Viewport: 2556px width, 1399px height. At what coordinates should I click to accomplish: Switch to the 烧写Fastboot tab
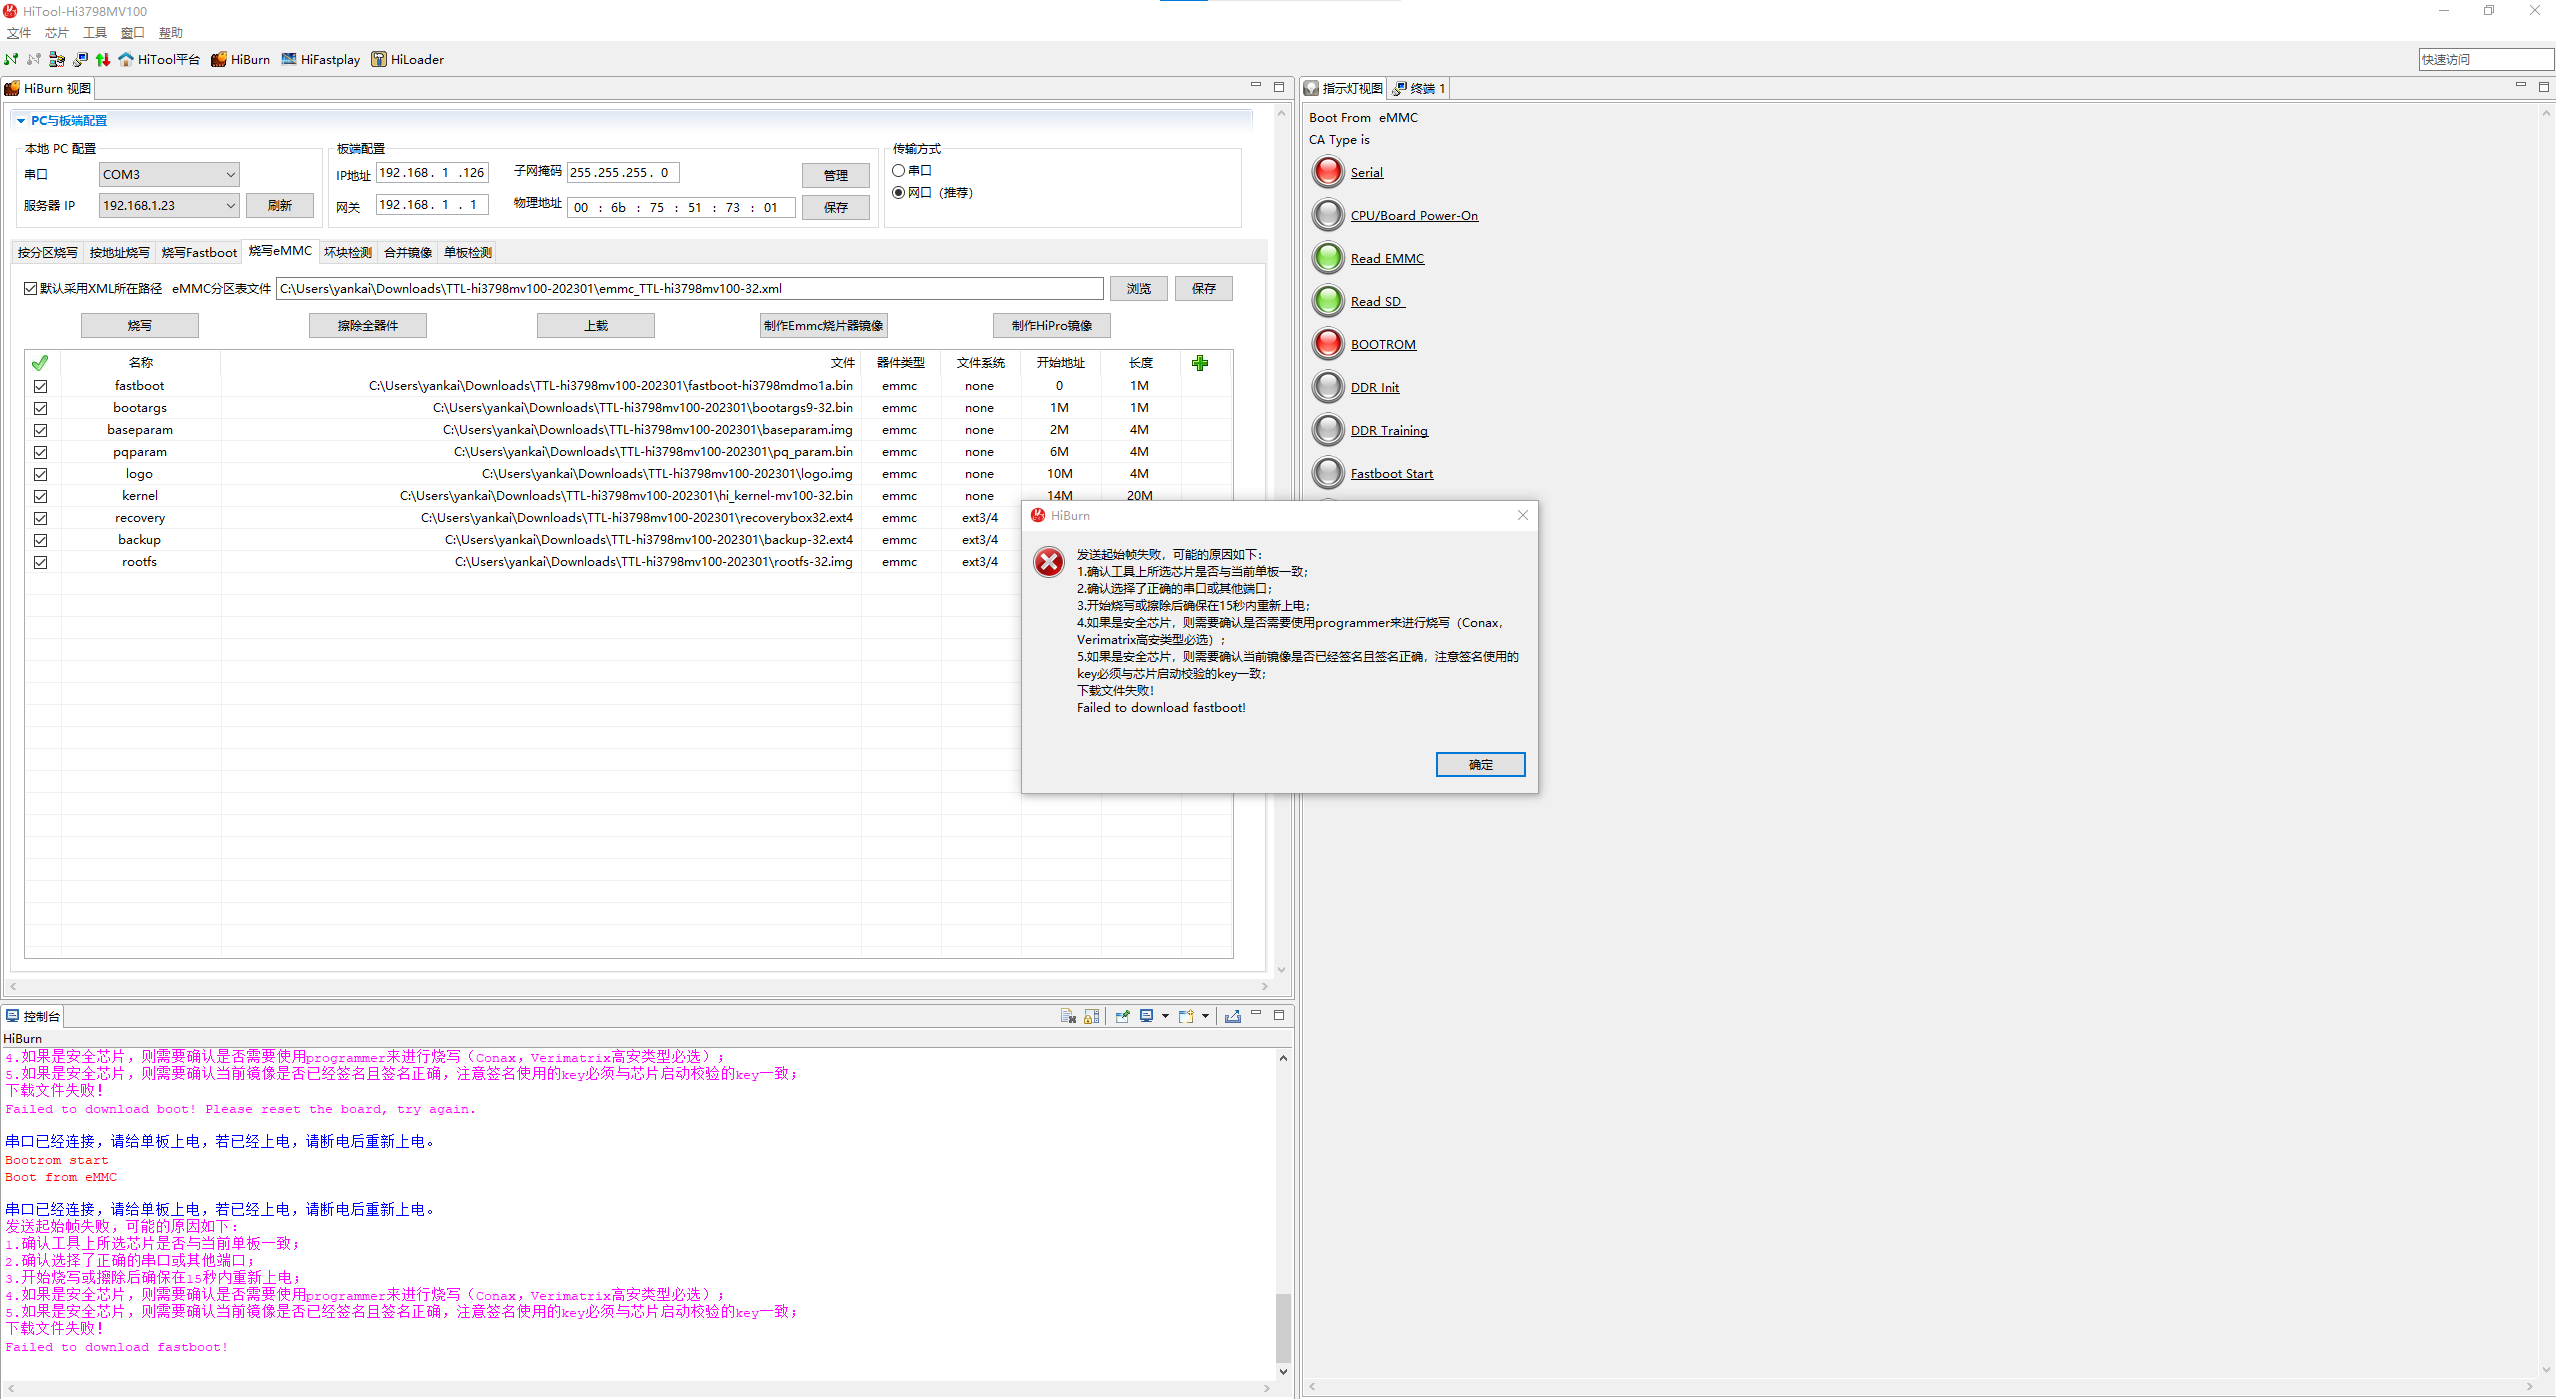(x=199, y=253)
